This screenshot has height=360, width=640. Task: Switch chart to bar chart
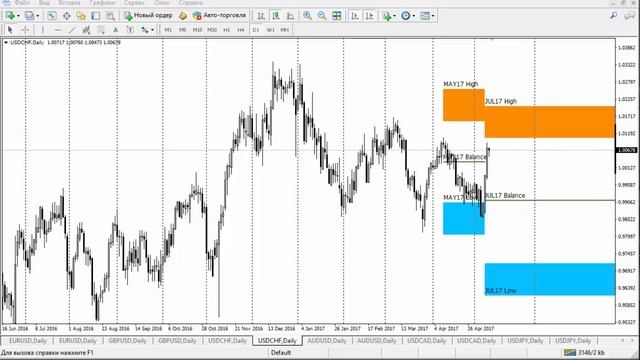(261, 16)
